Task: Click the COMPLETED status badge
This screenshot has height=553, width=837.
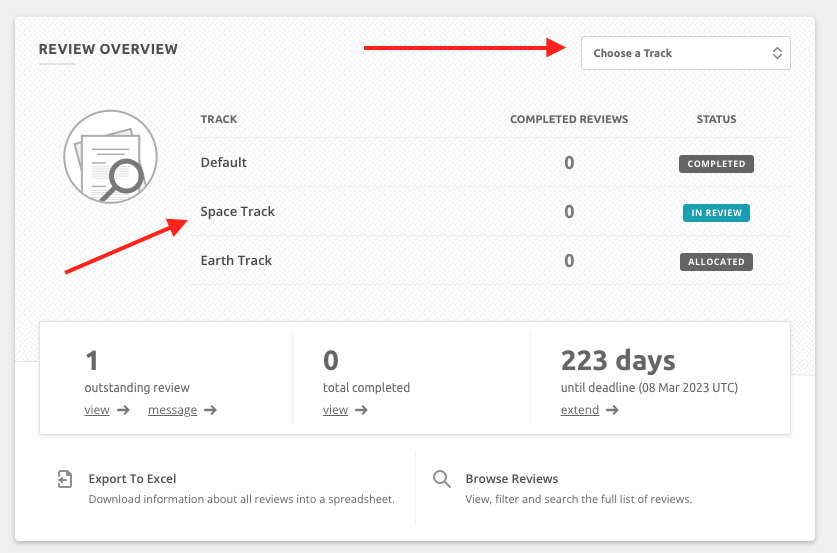Action: [x=716, y=164]
